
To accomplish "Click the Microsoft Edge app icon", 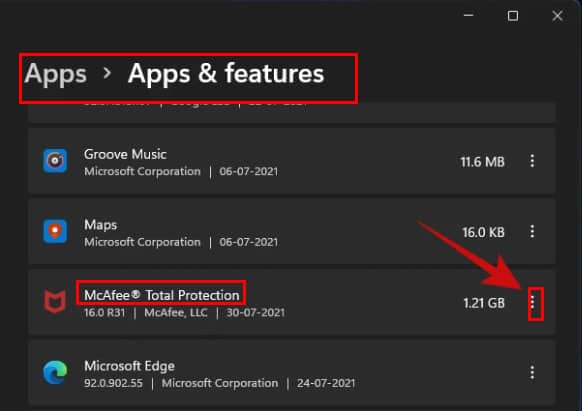I will (55, 372).
